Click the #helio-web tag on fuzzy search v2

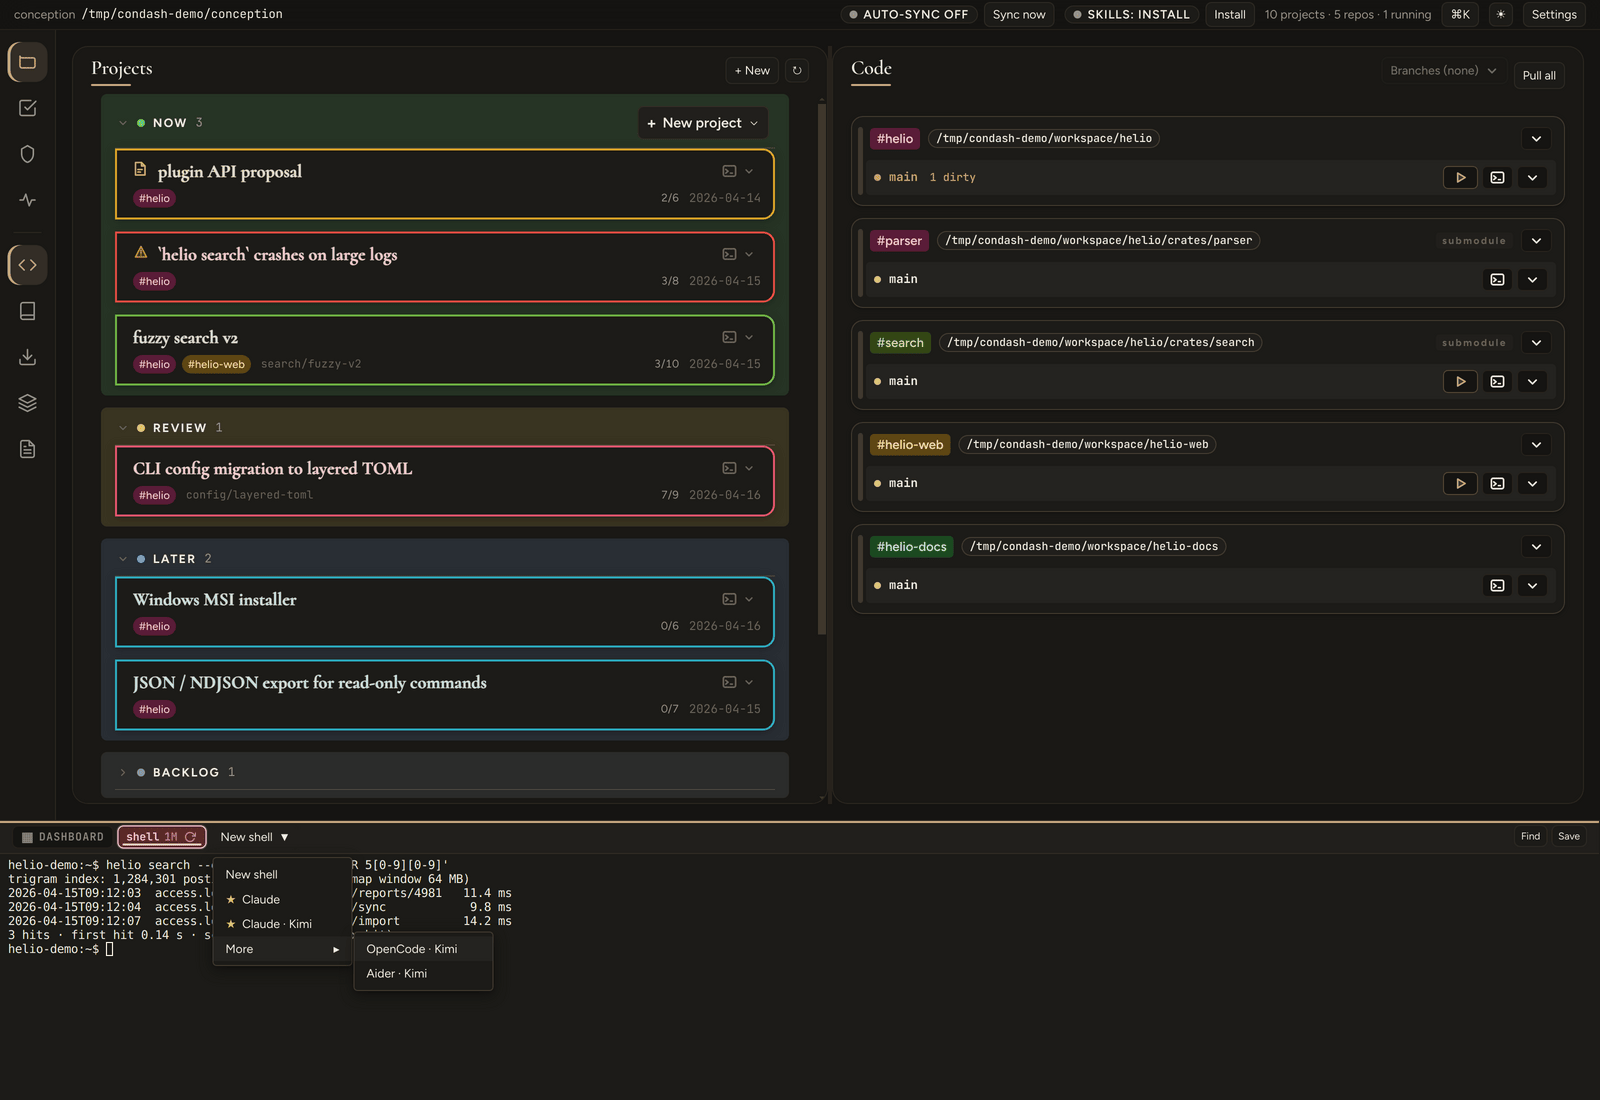point(216,364)
